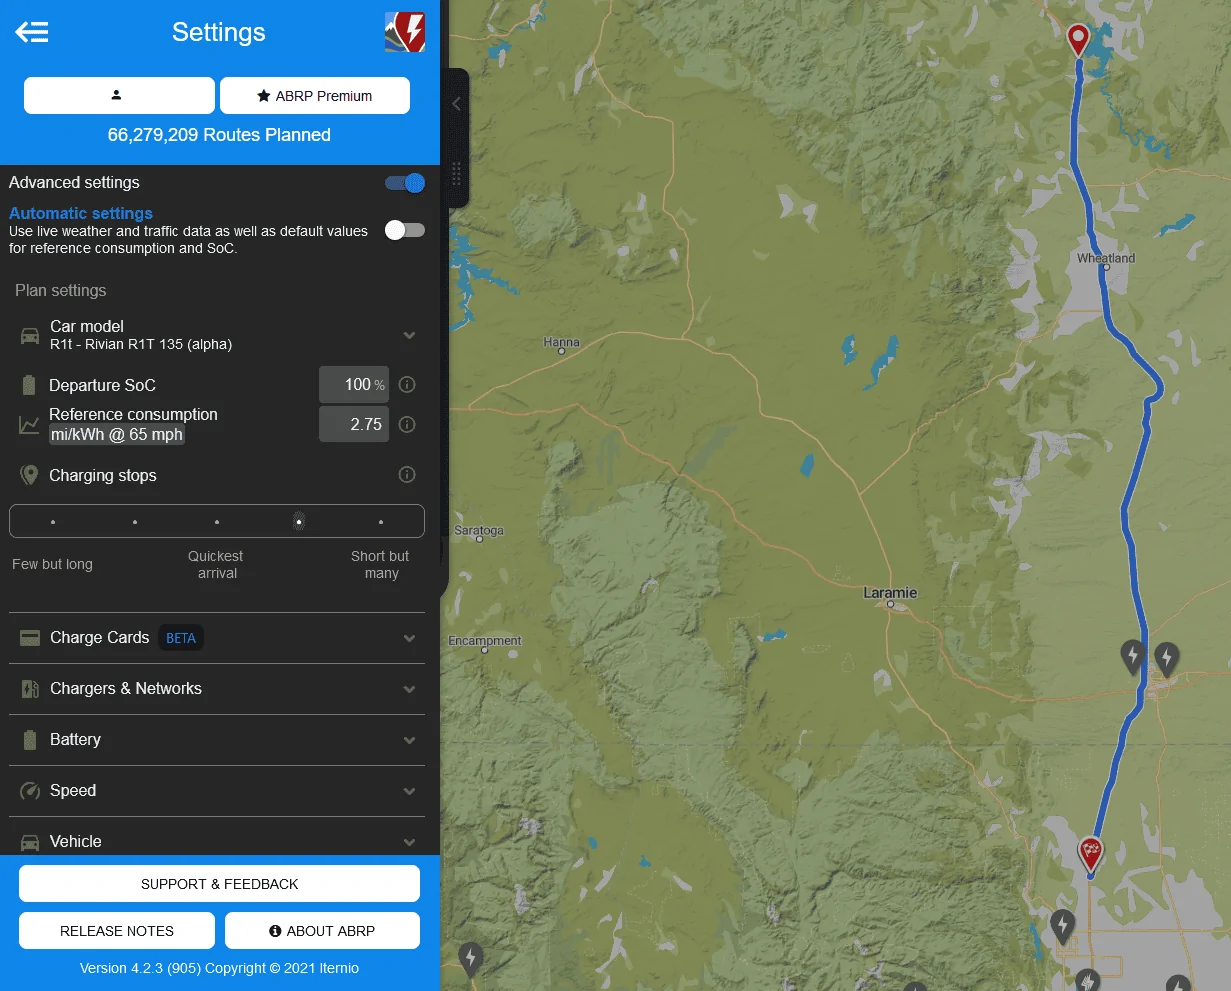The width and height of the screenshot is (1231, 991).
Task: Expand the Speed section
Action: coord(217,791)
